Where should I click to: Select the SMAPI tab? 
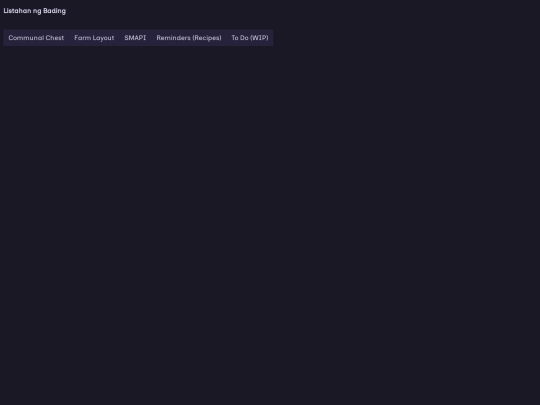135,38
